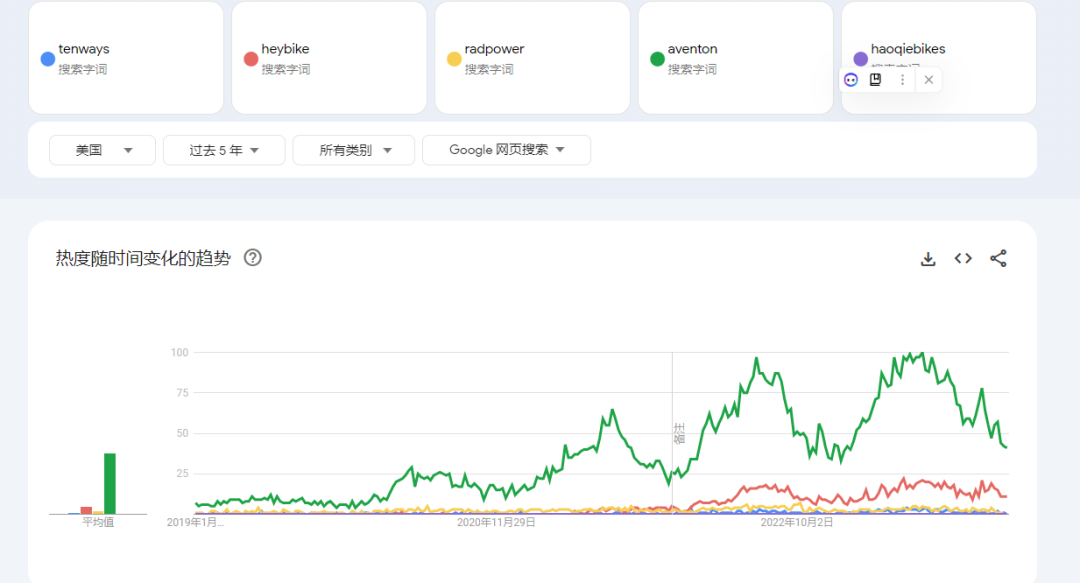Click the purple haoqiebikes color dot
The height and width of the screenshot is (583, 1080).
pyautogui.click(x=860, y=59)
